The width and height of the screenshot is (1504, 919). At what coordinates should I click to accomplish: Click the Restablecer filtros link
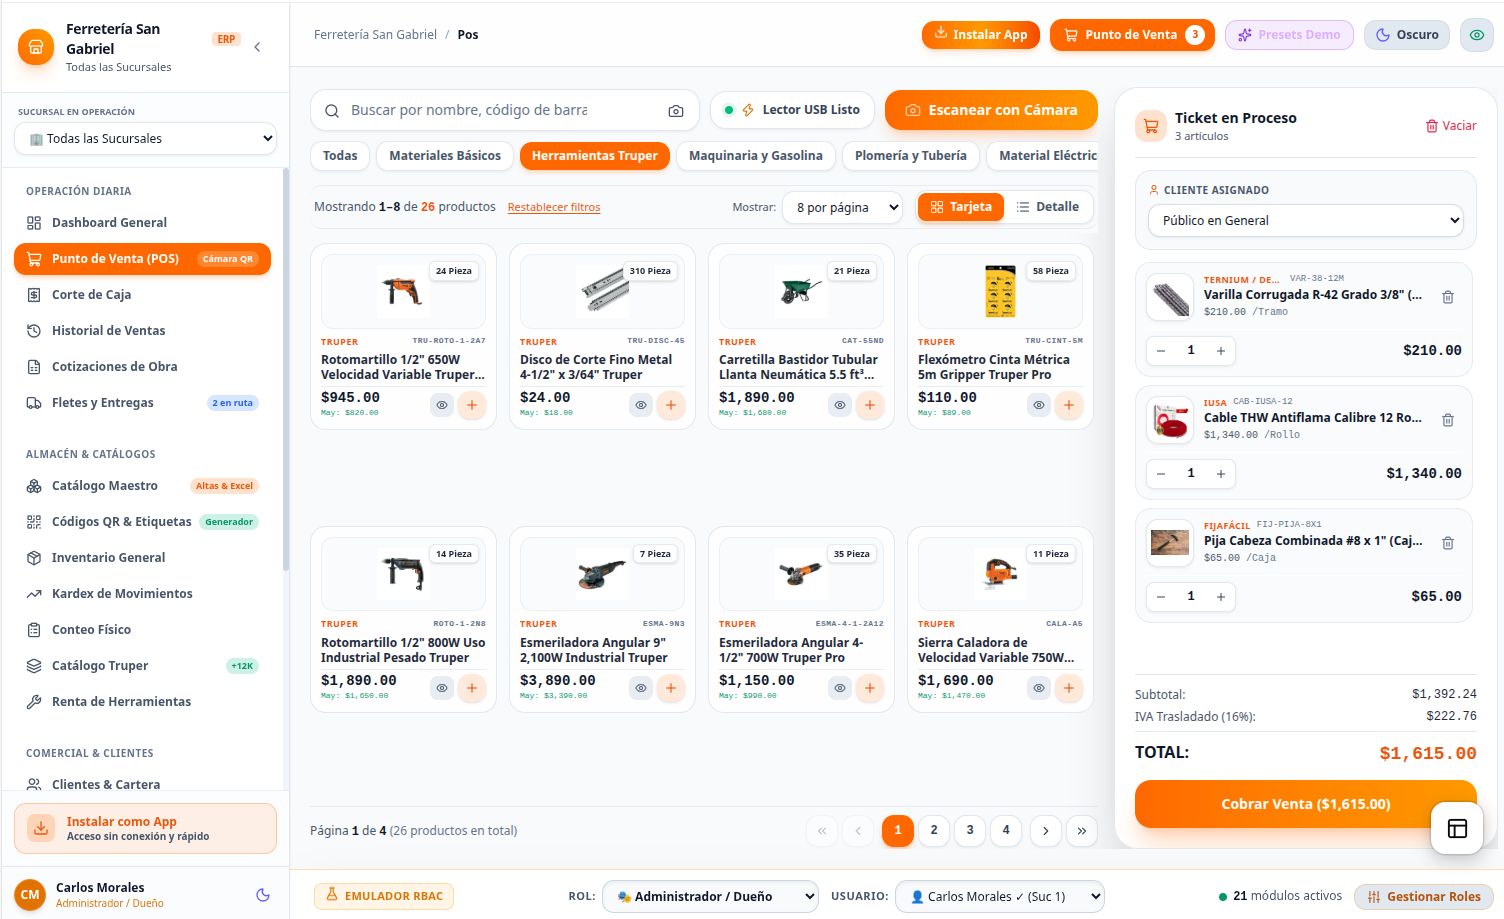[554, 208]
